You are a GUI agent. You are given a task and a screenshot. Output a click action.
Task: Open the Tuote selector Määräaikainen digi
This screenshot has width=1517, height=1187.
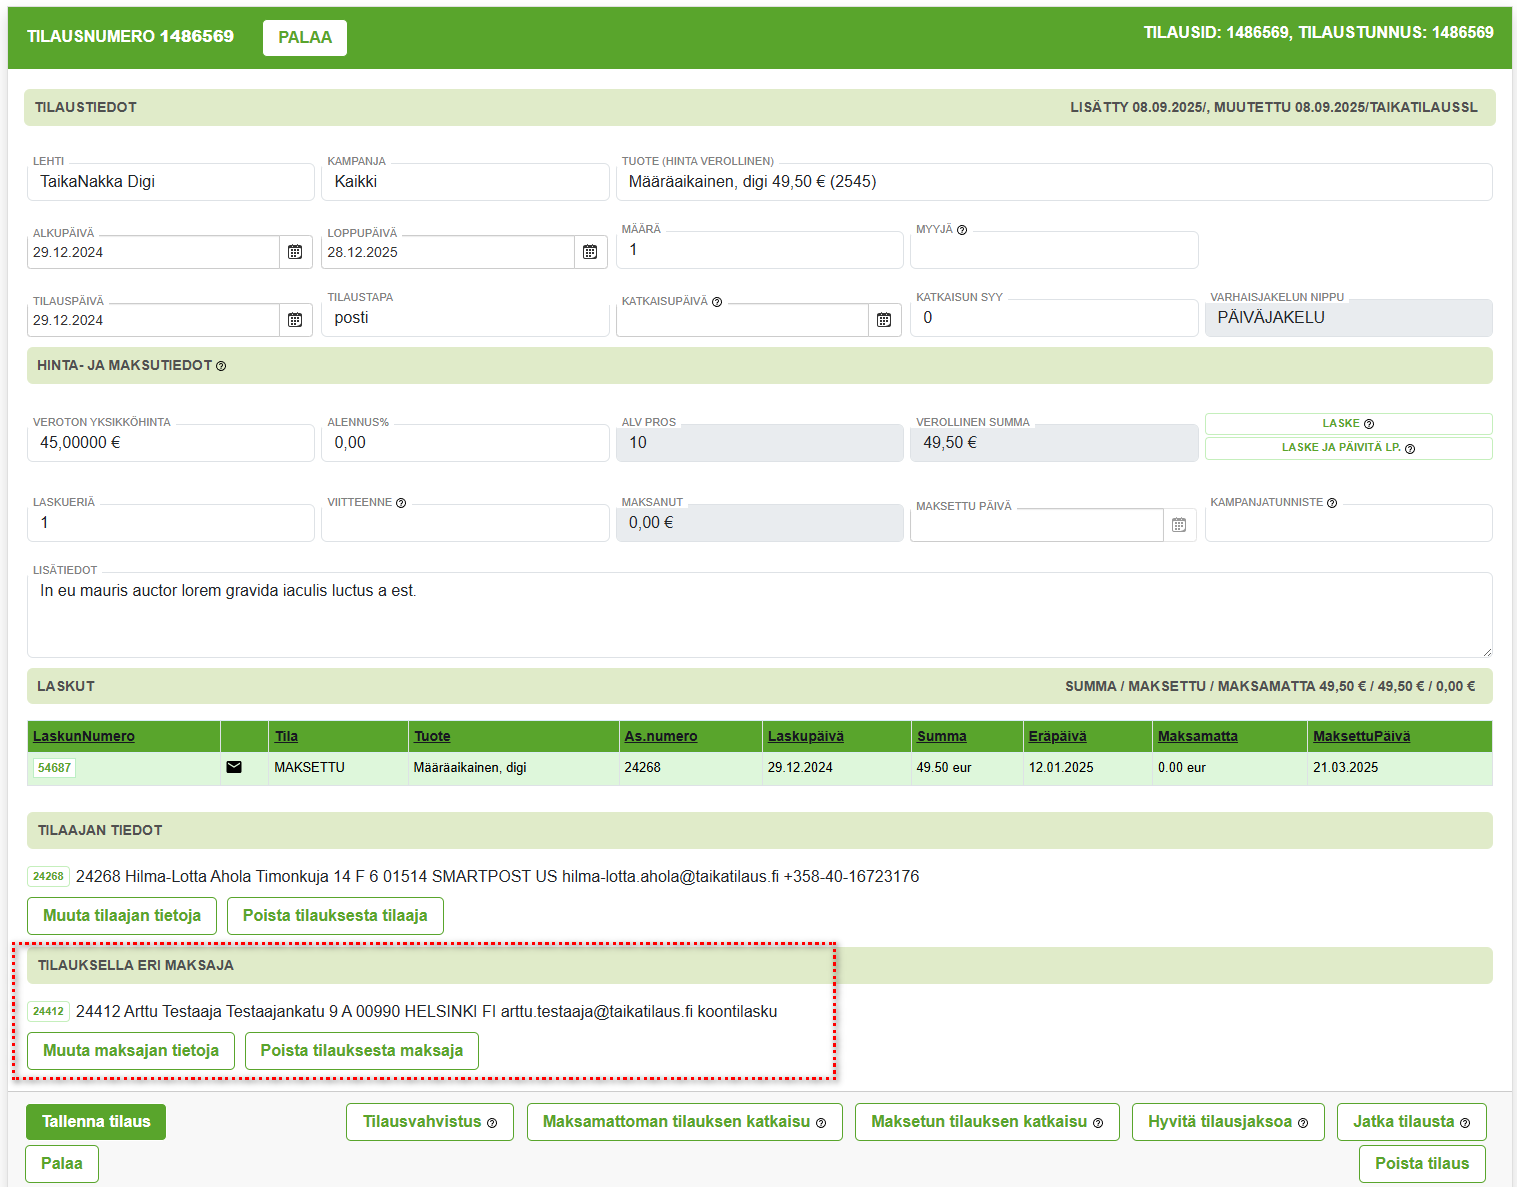(1055, 182)
